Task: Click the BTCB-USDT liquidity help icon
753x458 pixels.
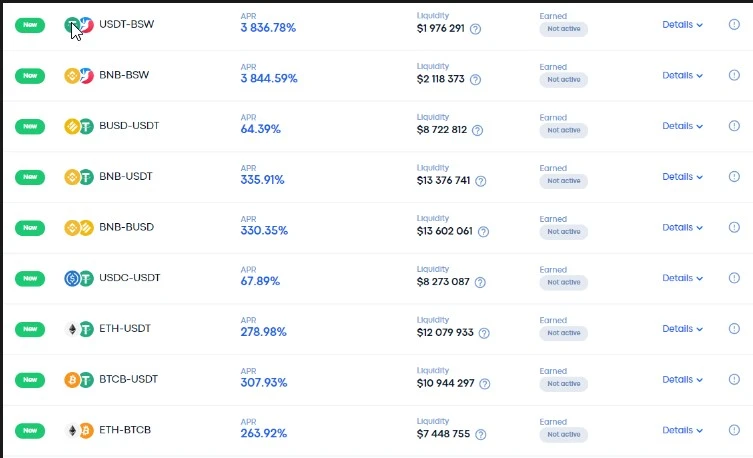Action: (485, 384)
